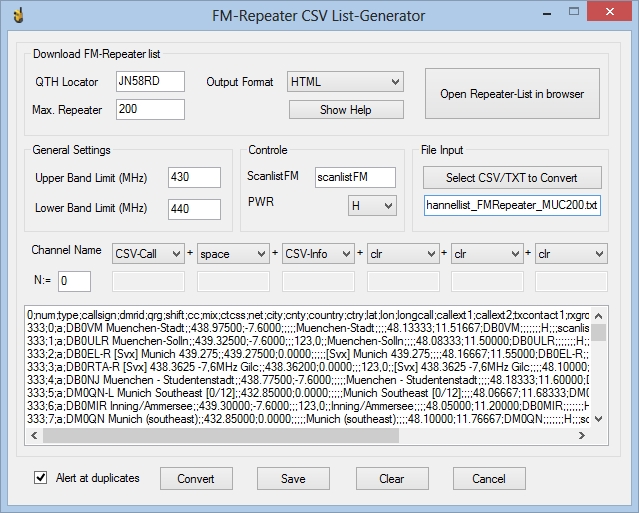The image size is (639, 513).
Task: Focus the ScanlistFM text field
Action: pyautogui.click(x=355, y=177)
